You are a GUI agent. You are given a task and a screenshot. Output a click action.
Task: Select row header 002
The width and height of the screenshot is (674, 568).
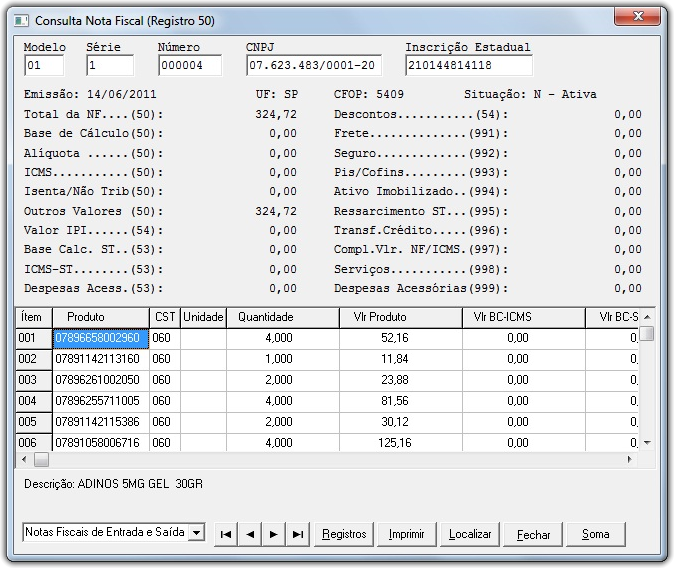click(x=34, y=359)
